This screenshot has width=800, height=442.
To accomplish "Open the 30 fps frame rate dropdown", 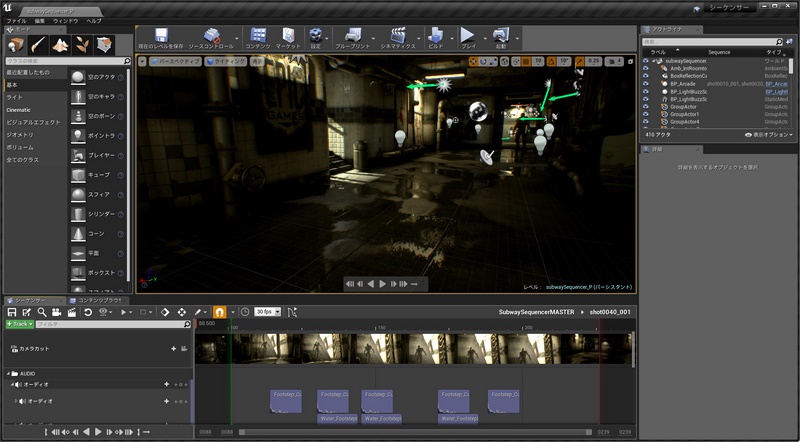I will click(267, 312).
